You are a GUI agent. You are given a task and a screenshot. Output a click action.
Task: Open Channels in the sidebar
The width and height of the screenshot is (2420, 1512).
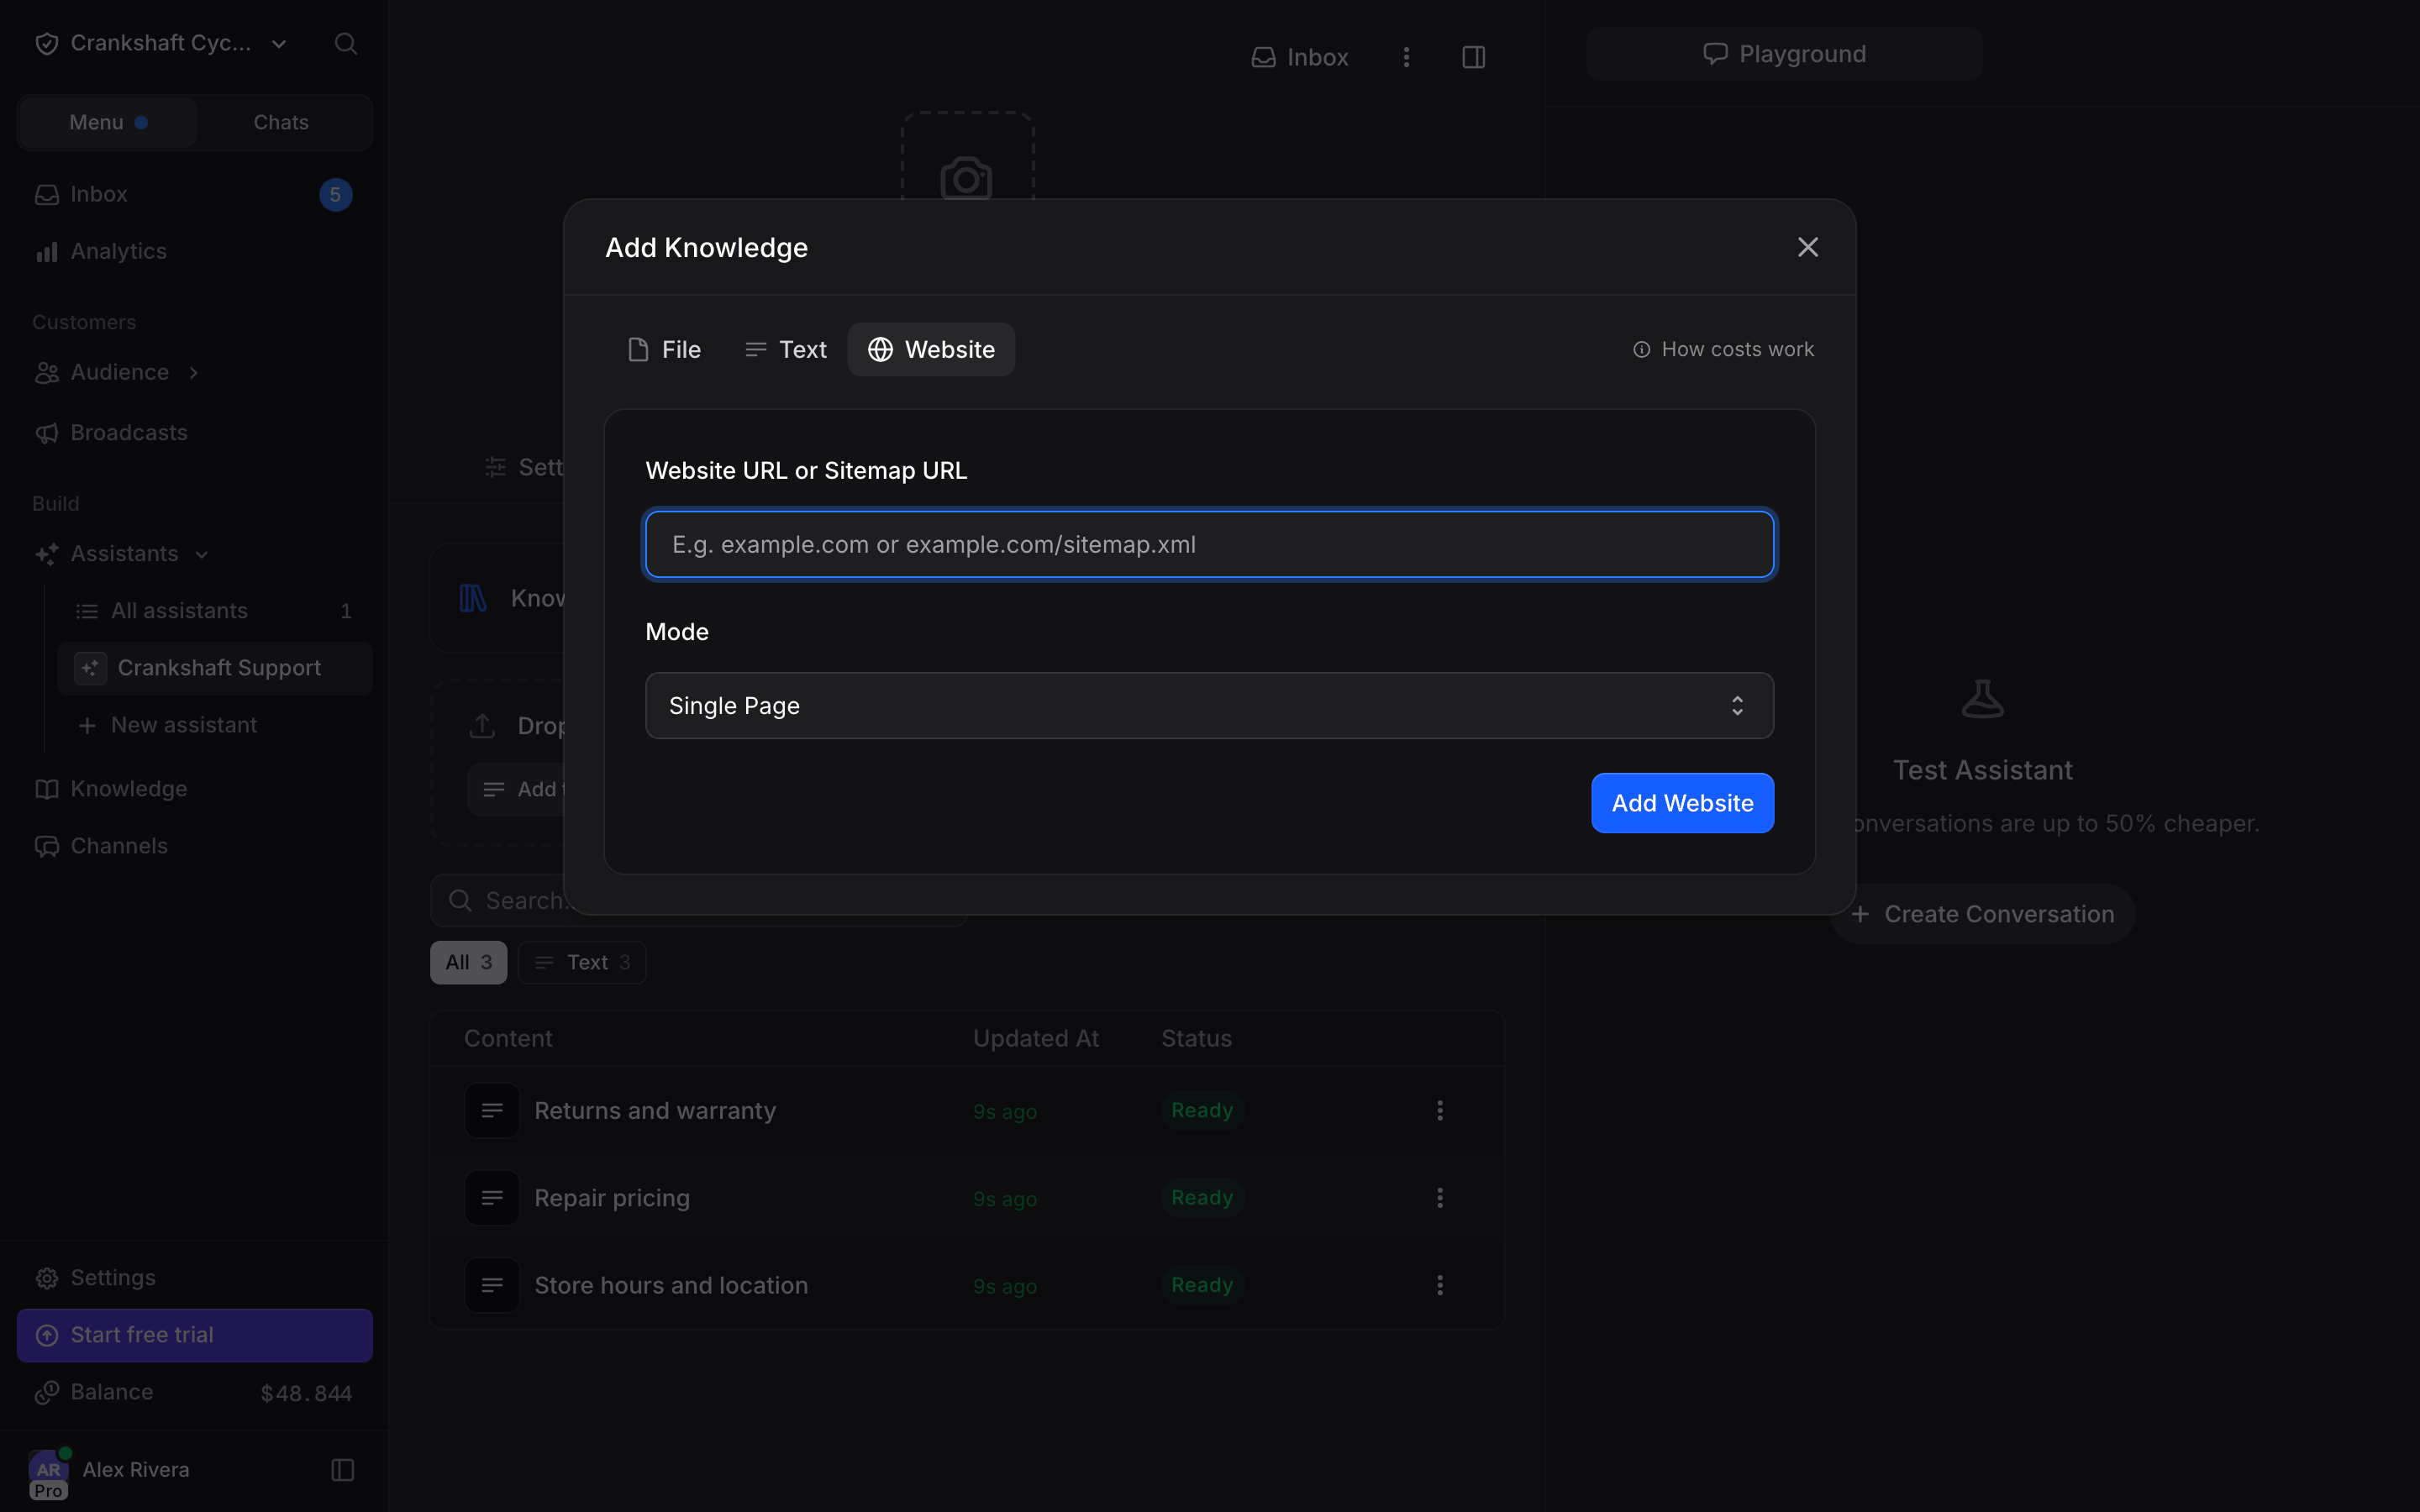click(194, 845)
